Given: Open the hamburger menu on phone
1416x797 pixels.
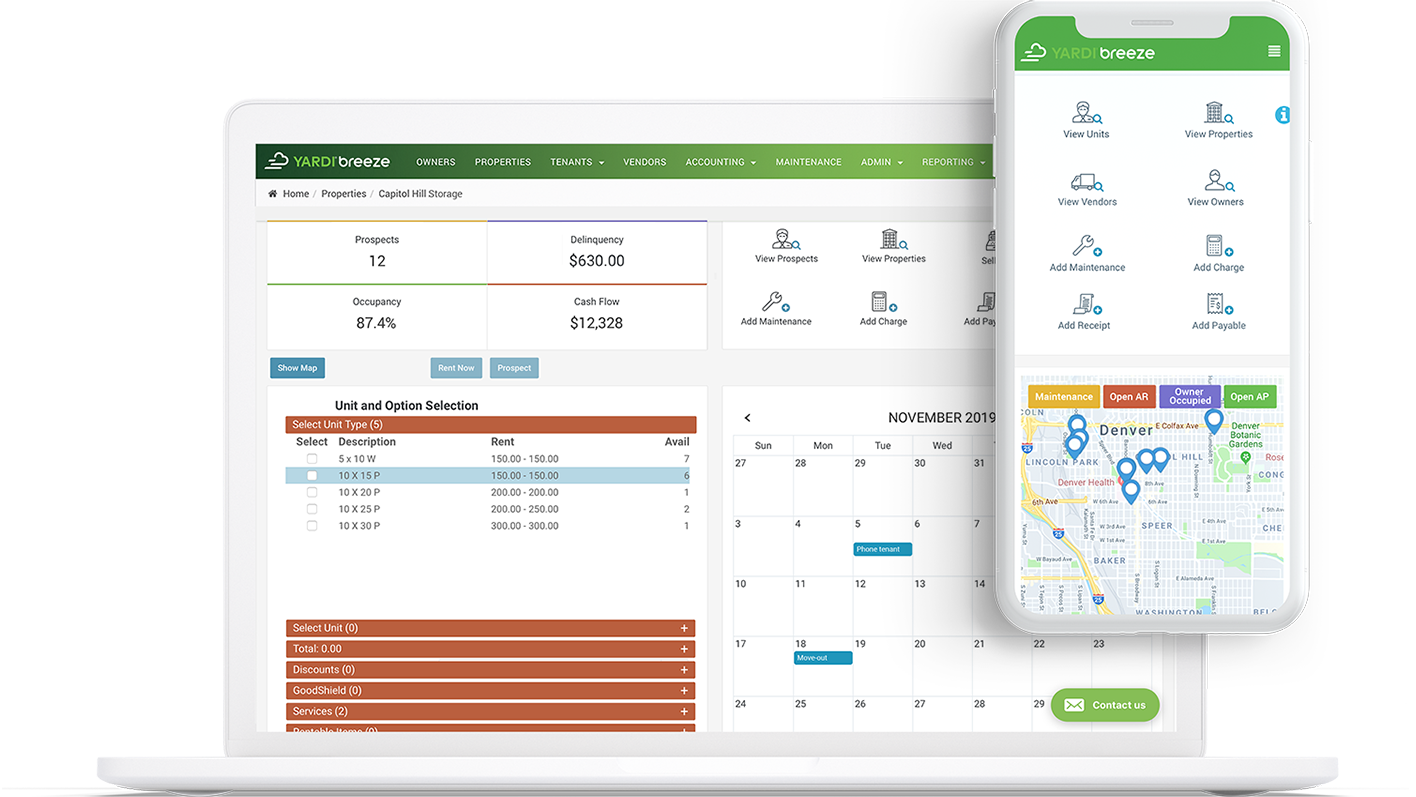Looking at the screenshot, I should 1273,52.
